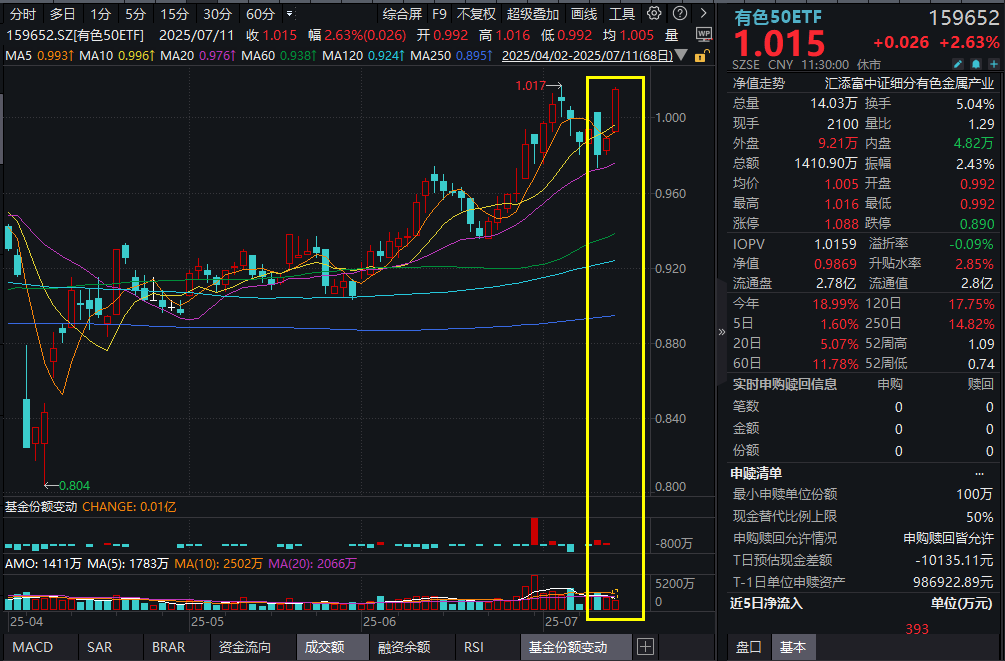The image size is (1005, 661).
Task: Add an indicator with the plus icon near RSI
Action: pos(646,647)
